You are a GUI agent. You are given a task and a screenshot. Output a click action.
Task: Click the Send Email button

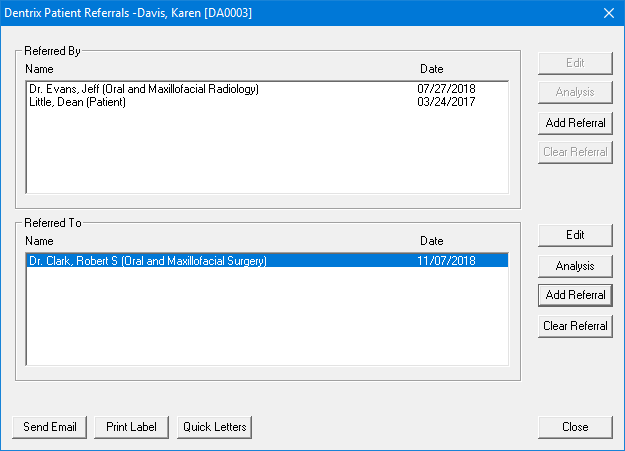(x=50, y=427)
